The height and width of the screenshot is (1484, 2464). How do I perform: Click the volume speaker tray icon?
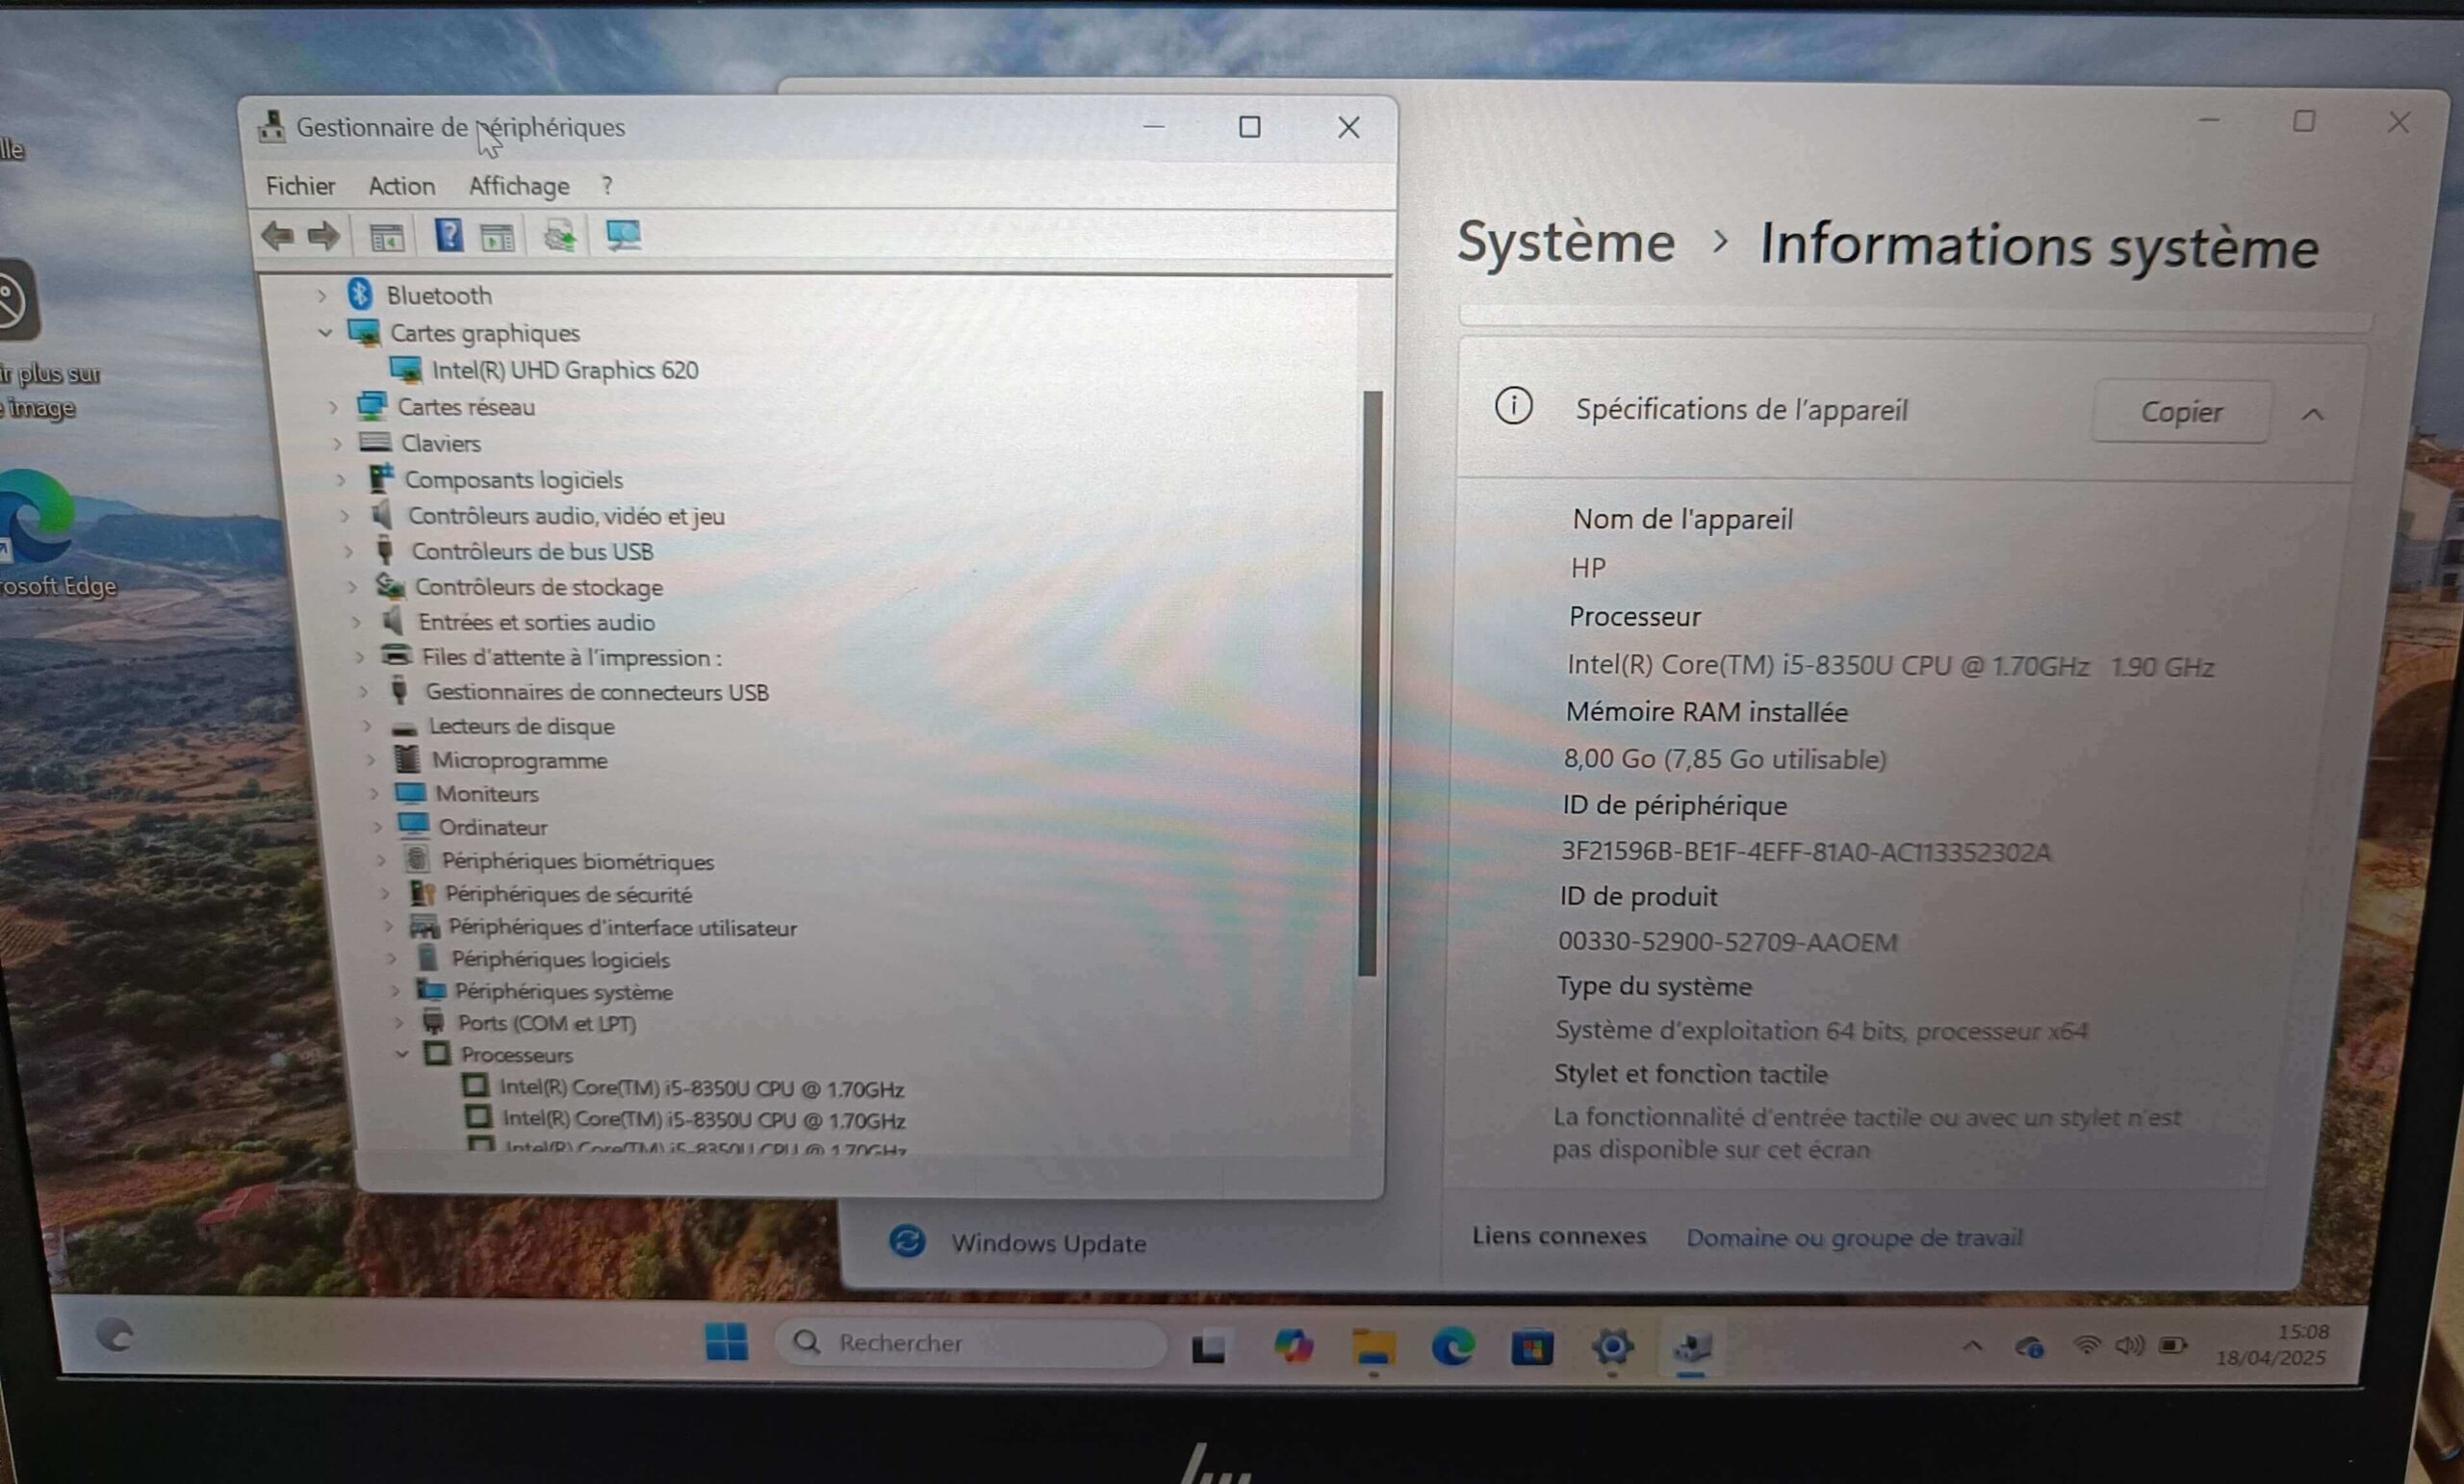[x=2129, y=1346]
